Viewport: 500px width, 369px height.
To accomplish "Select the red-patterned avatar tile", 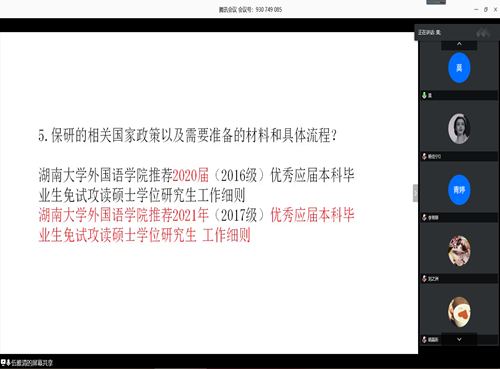I will (x=459, y=251).
